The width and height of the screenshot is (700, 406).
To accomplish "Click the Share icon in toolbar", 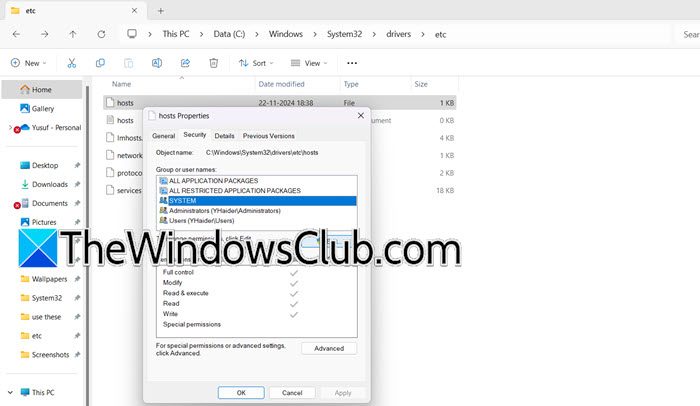I will click(185, 63).
